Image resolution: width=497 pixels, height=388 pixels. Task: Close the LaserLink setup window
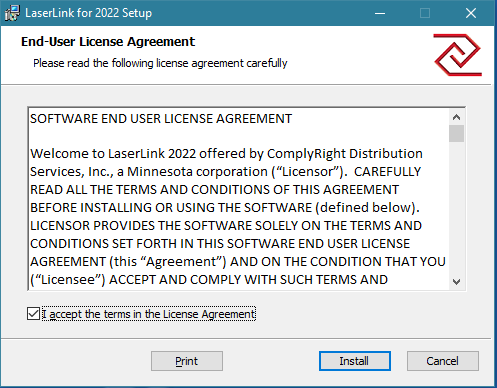[471, 13]
